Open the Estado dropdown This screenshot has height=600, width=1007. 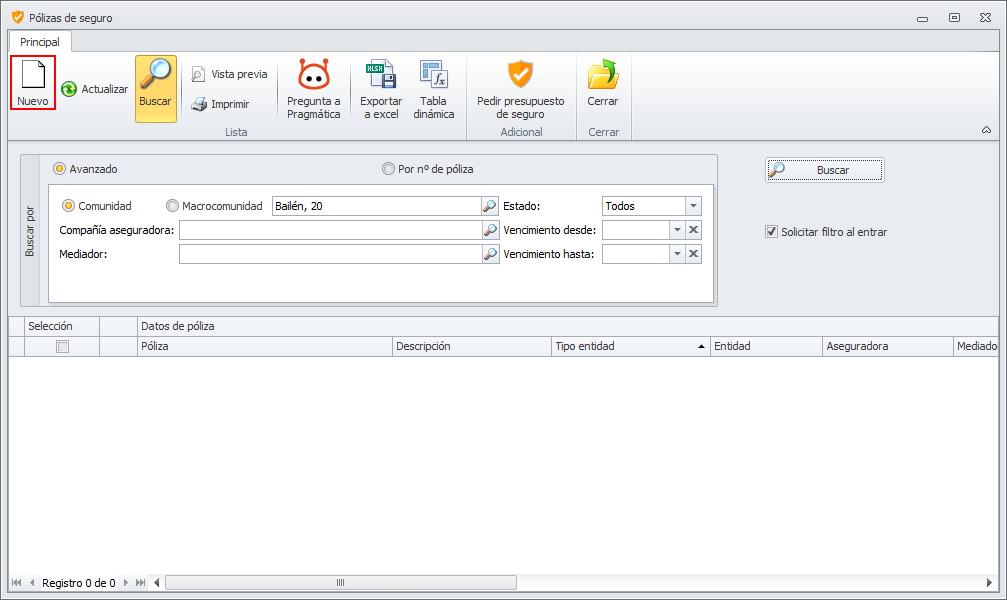click(x=694, y=206)
